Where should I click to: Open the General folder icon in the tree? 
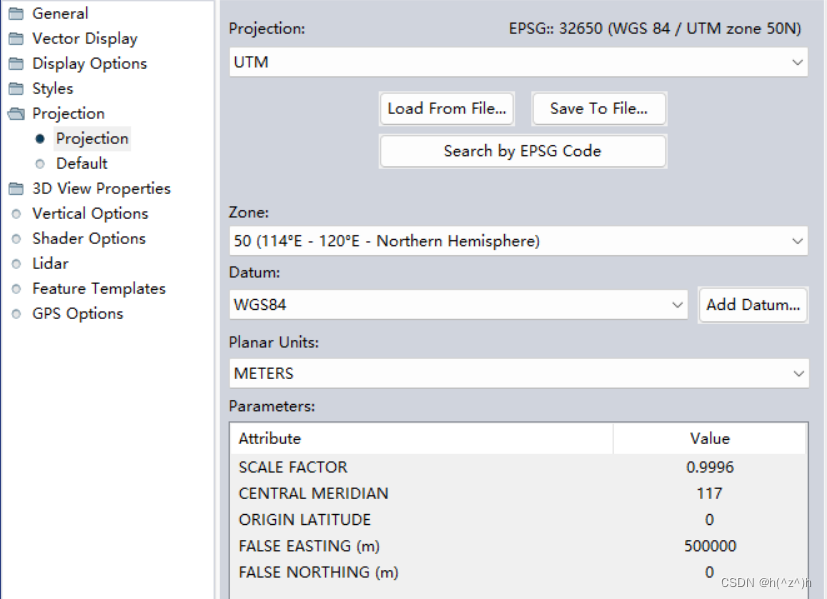click(x=16, y=13)
